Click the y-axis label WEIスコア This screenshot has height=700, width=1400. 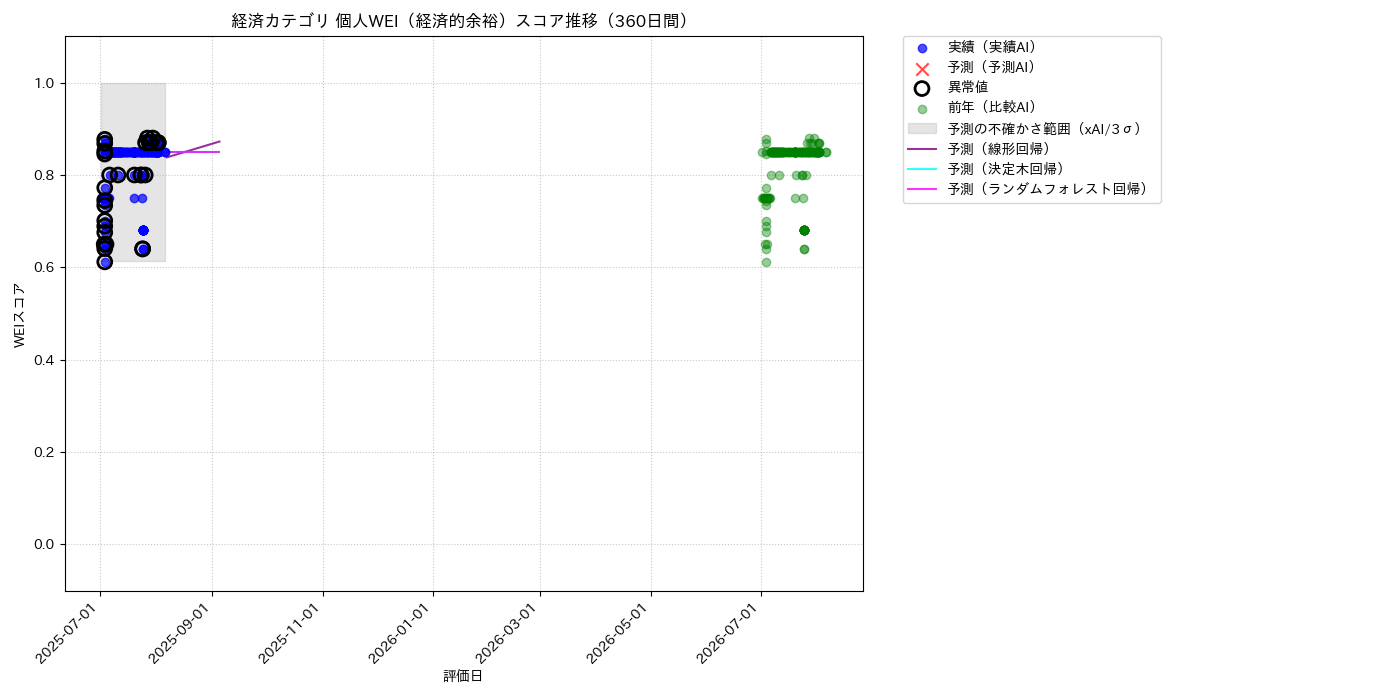(x=20, y=315)
